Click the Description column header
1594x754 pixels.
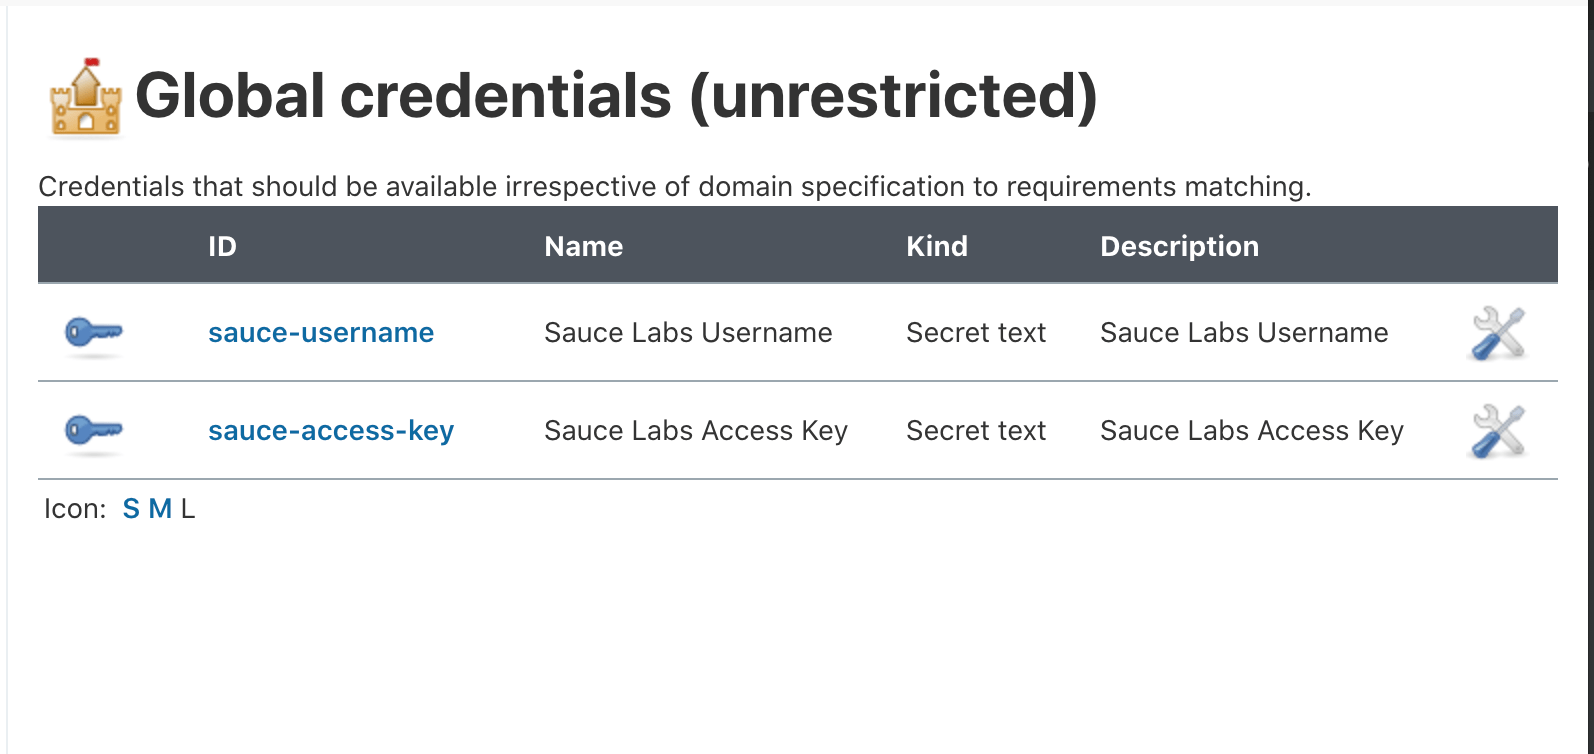point(1179,246)
